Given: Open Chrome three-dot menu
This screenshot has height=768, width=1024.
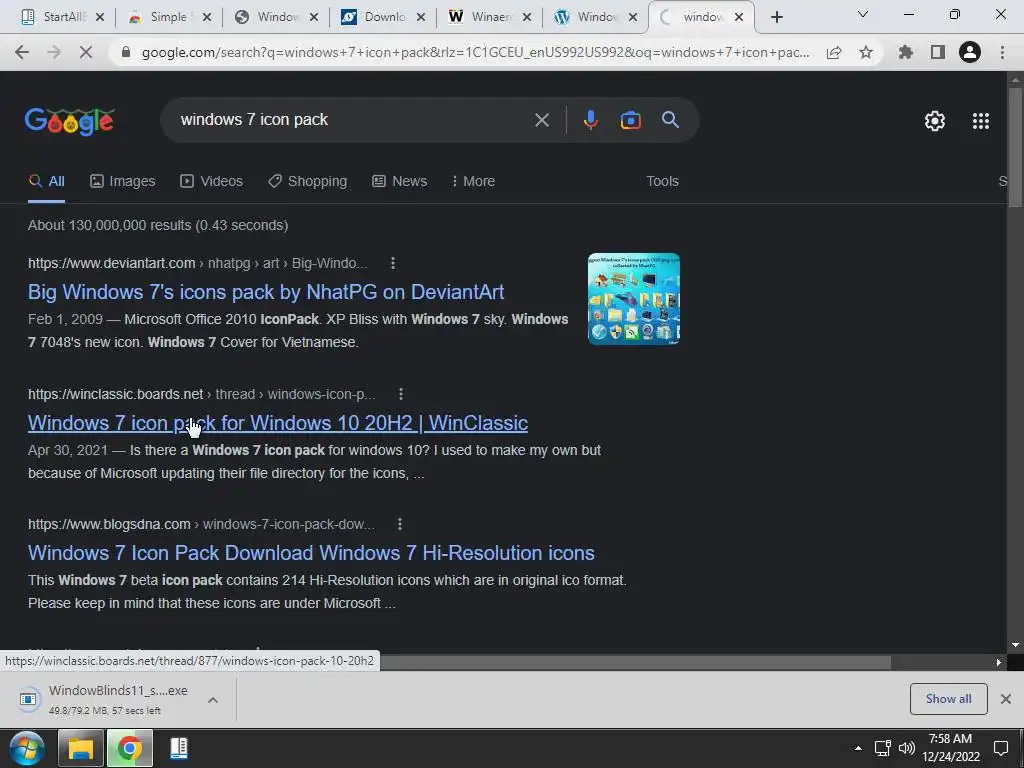Looking at the screenshot, I should coord(1002,52).
